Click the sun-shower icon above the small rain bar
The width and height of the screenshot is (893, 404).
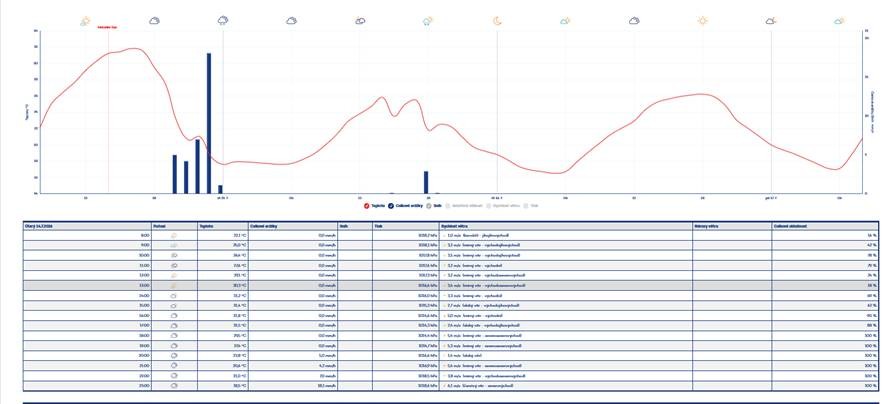tap(428, 21)
